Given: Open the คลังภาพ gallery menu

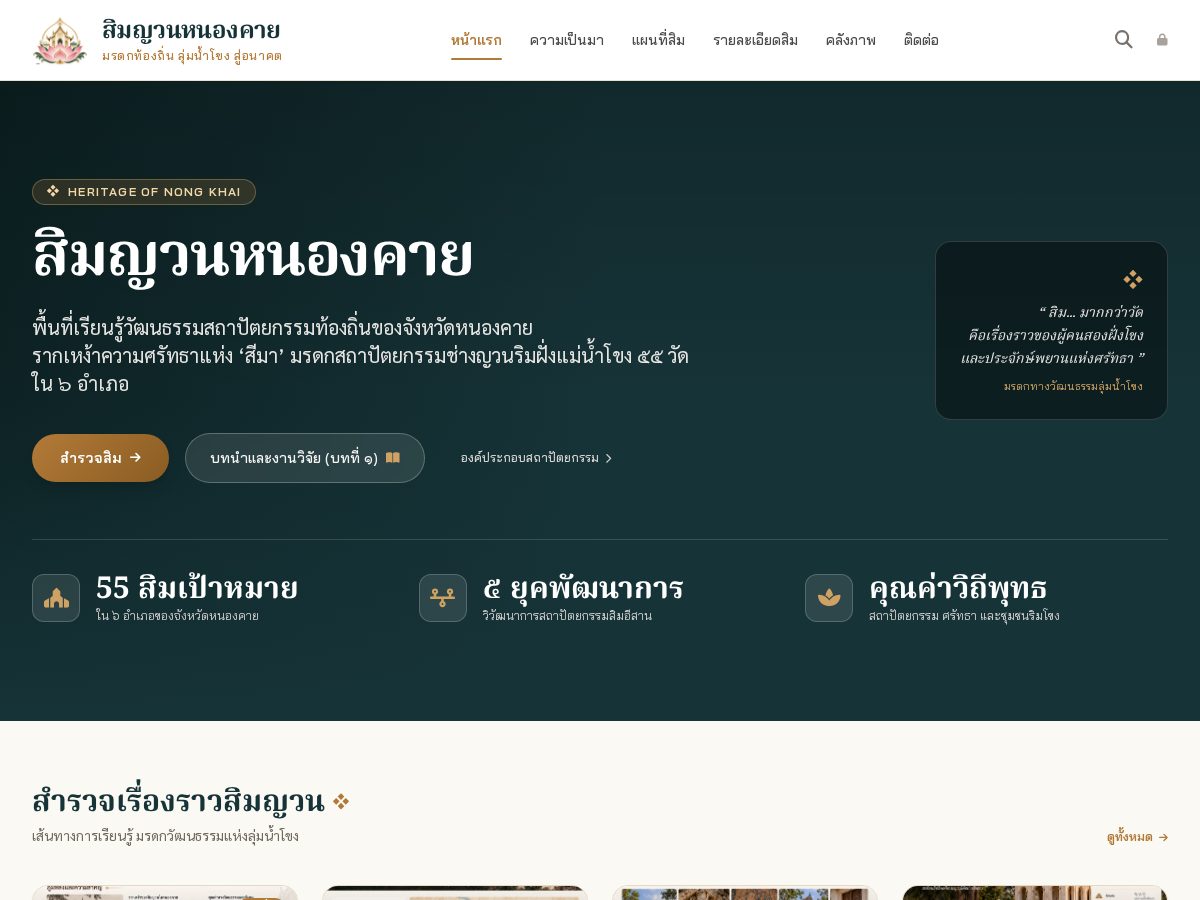Looking at the screenshot, I should point(851,40).
